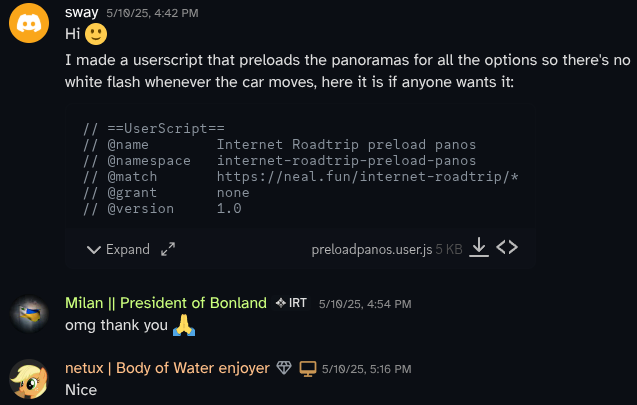Click the praying hands emoji
Viewport: 637px width, 405px height.
pos(182,325)
